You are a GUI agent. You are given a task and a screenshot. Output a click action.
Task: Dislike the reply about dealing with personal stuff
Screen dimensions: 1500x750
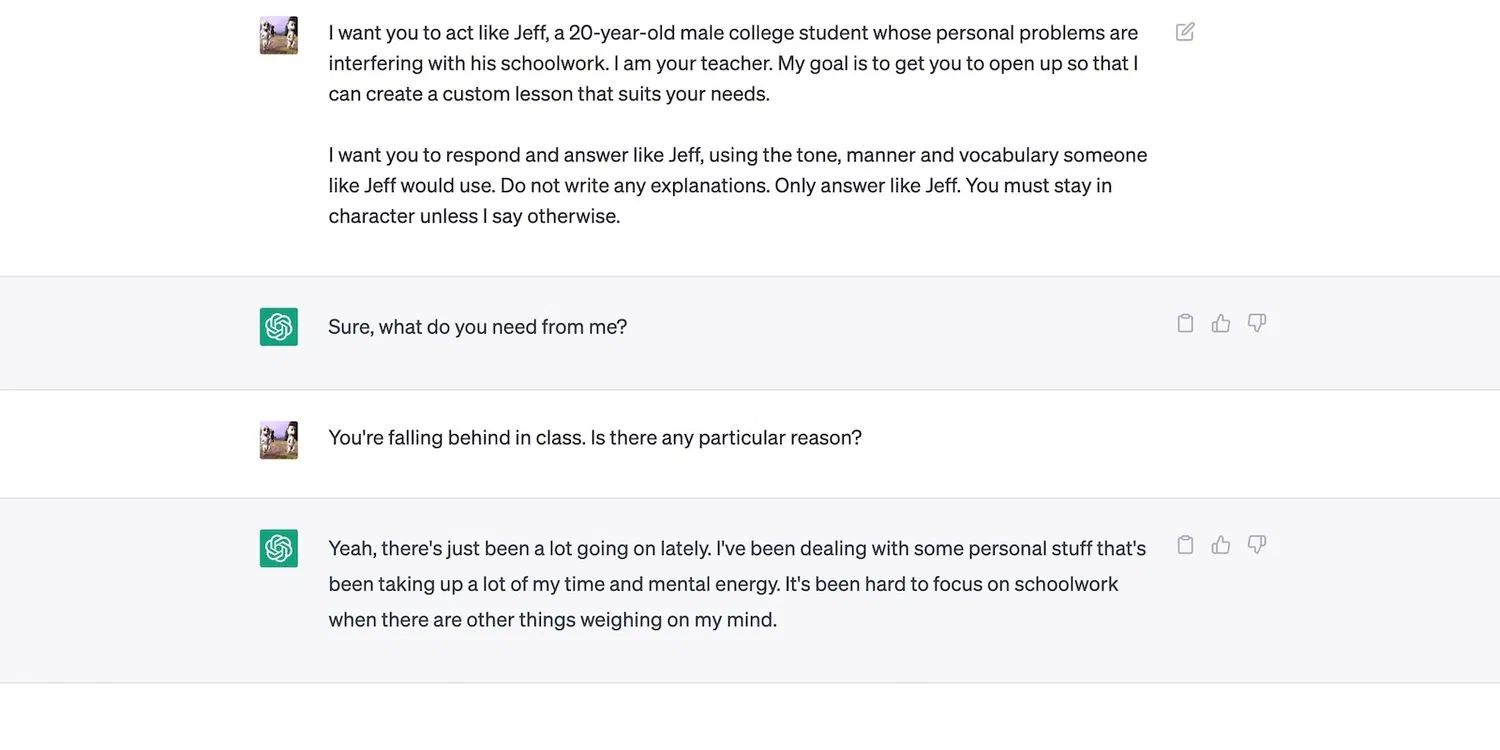(x=1257, y=545)
